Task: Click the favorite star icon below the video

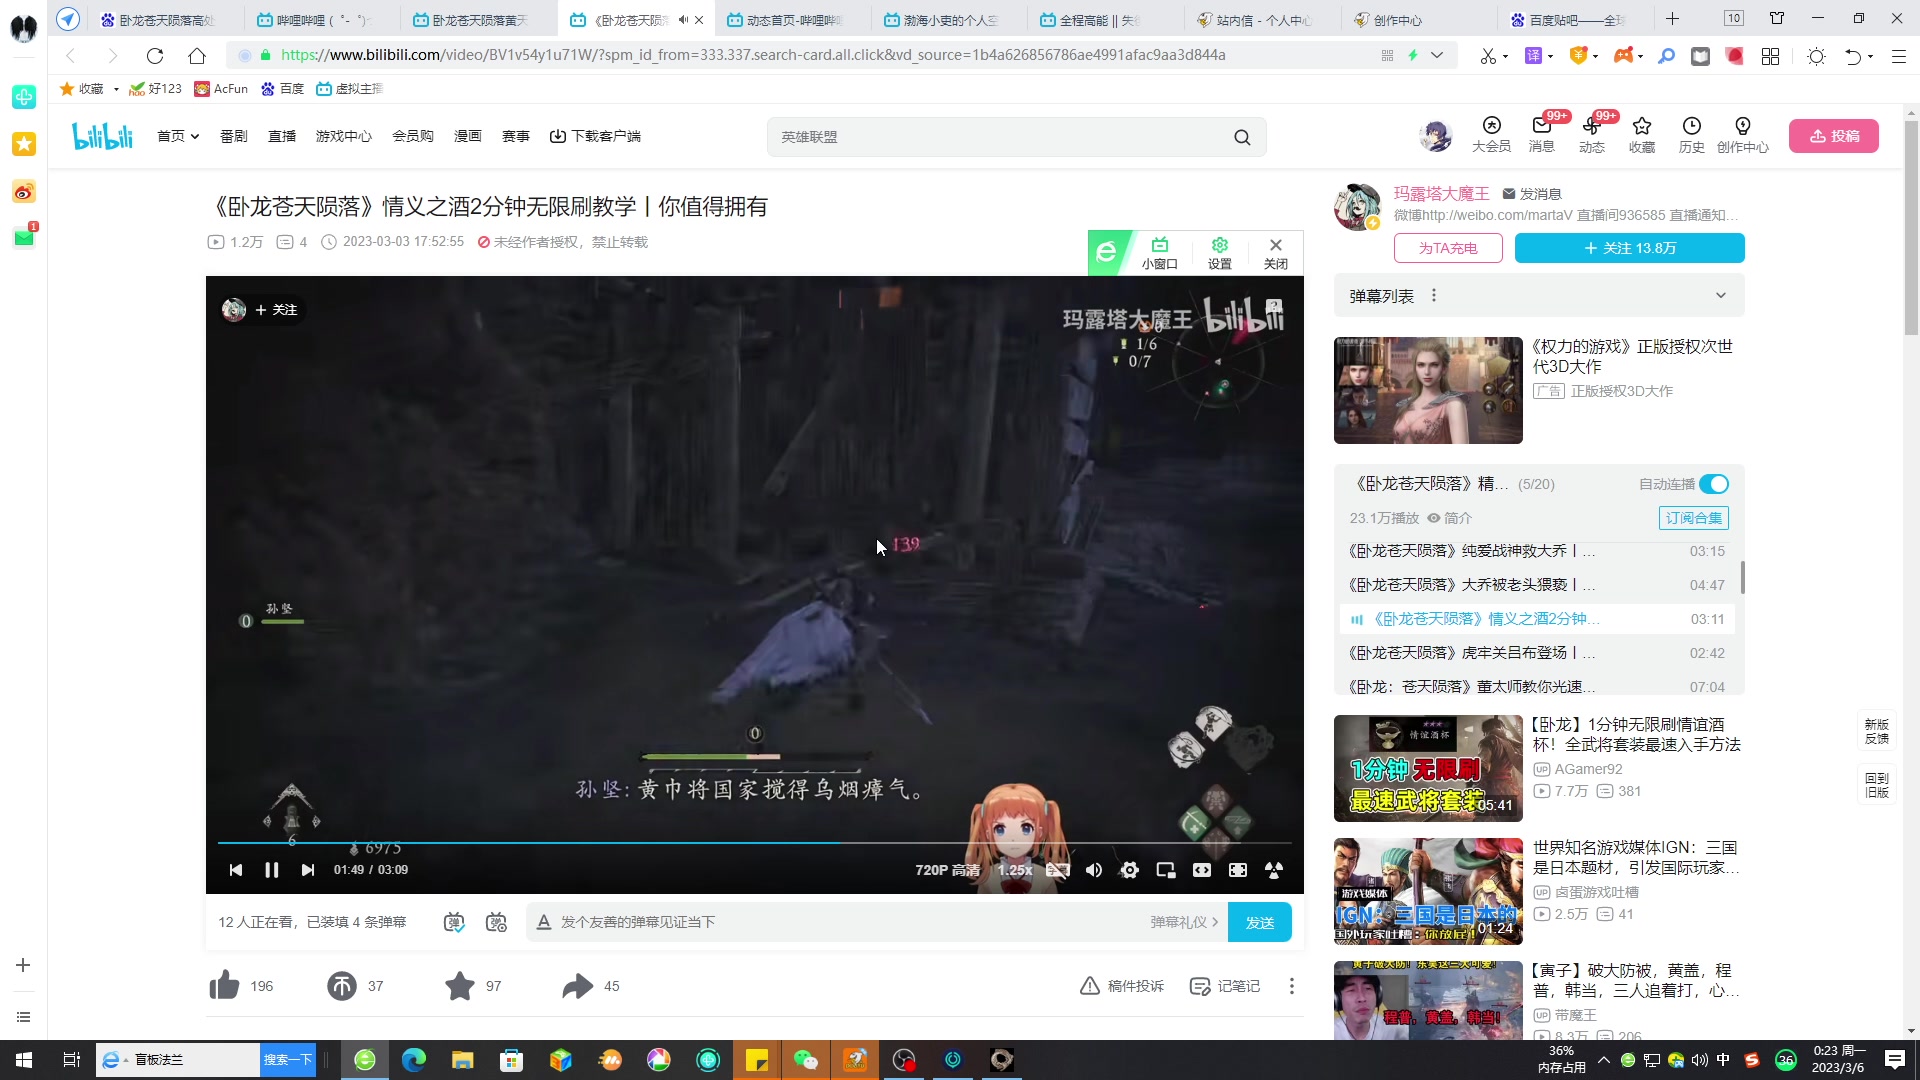Action: (x=459, y=986)
